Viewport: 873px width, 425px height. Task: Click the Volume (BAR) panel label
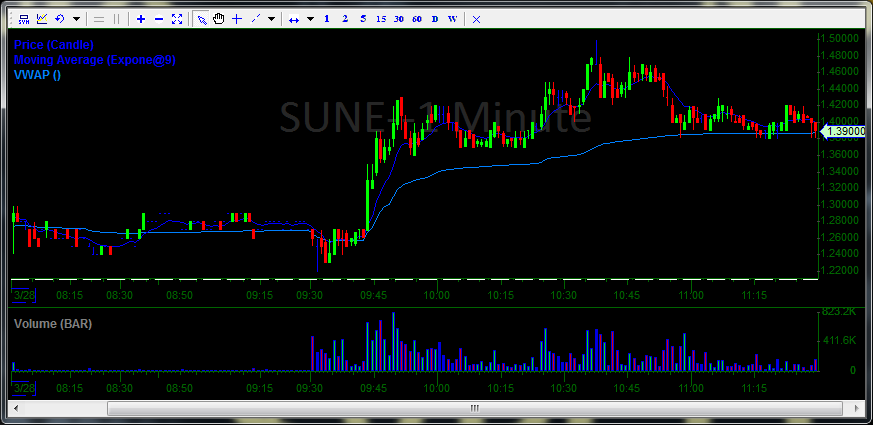pyautogui.click(x=53, y=324)
